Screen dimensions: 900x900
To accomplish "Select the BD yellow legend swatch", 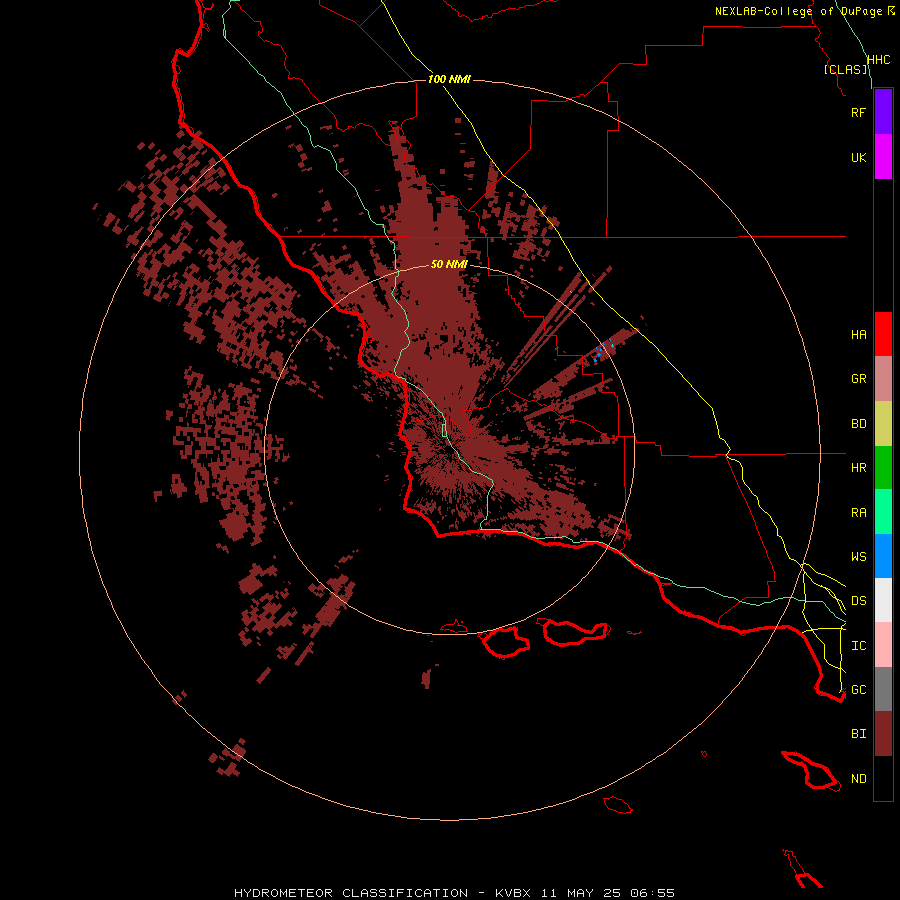I will tap(883, 424).
